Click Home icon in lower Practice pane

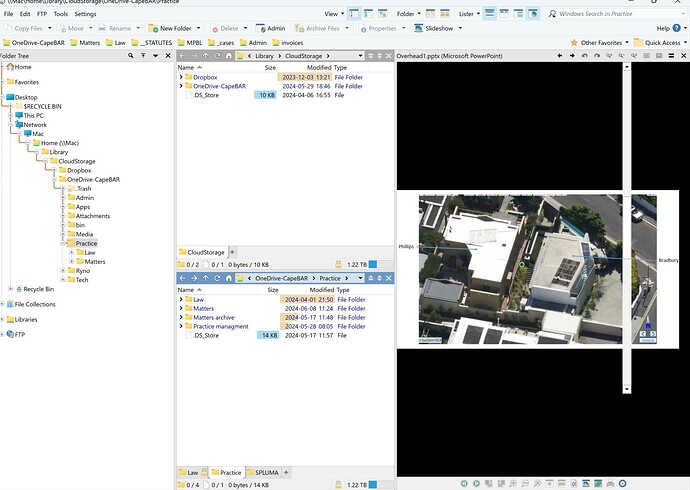point(228,278)
